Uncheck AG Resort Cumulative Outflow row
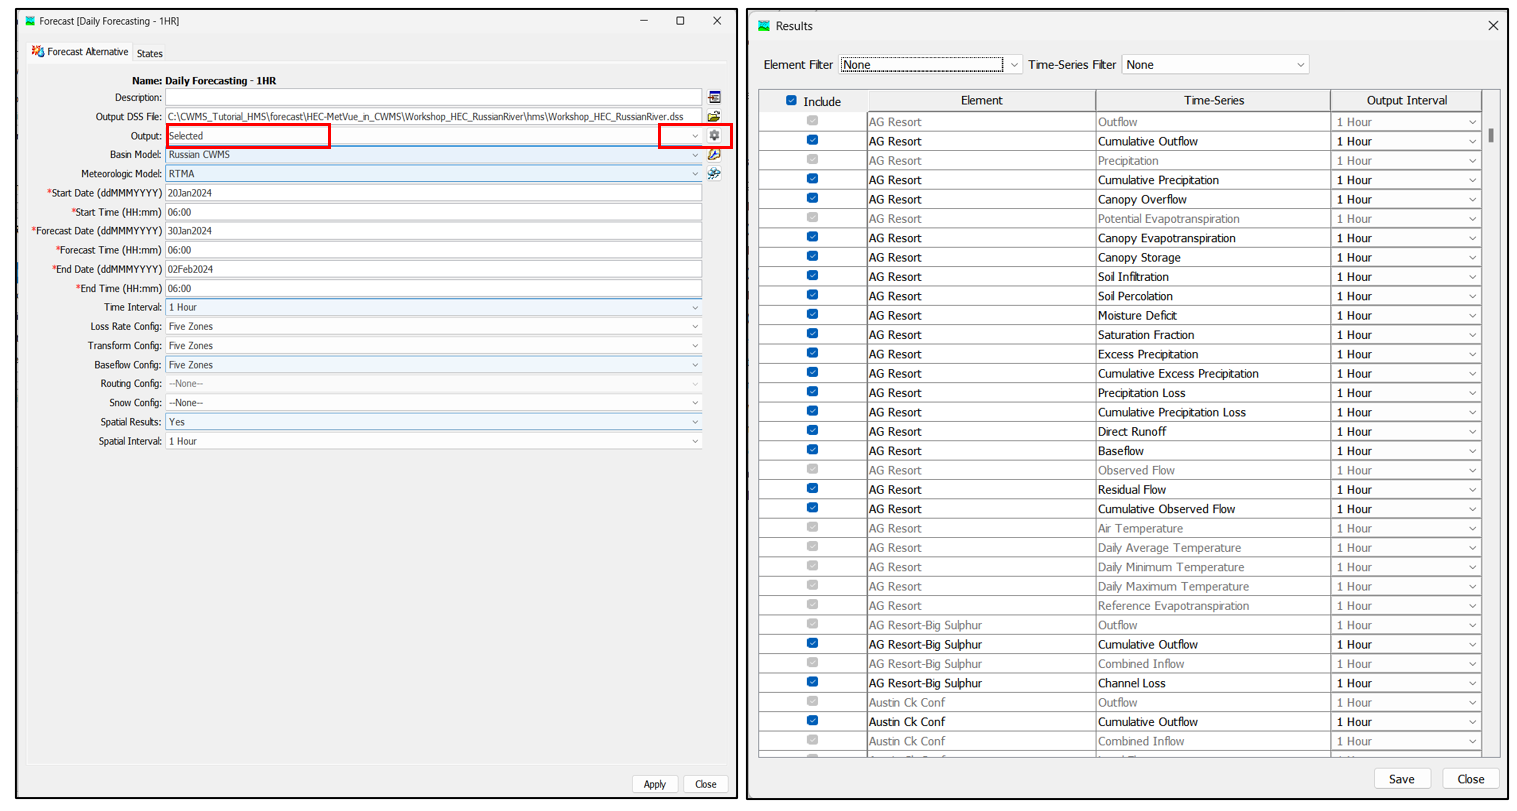The width and height of the screenshot is (1517, 811). click(812, 141)
